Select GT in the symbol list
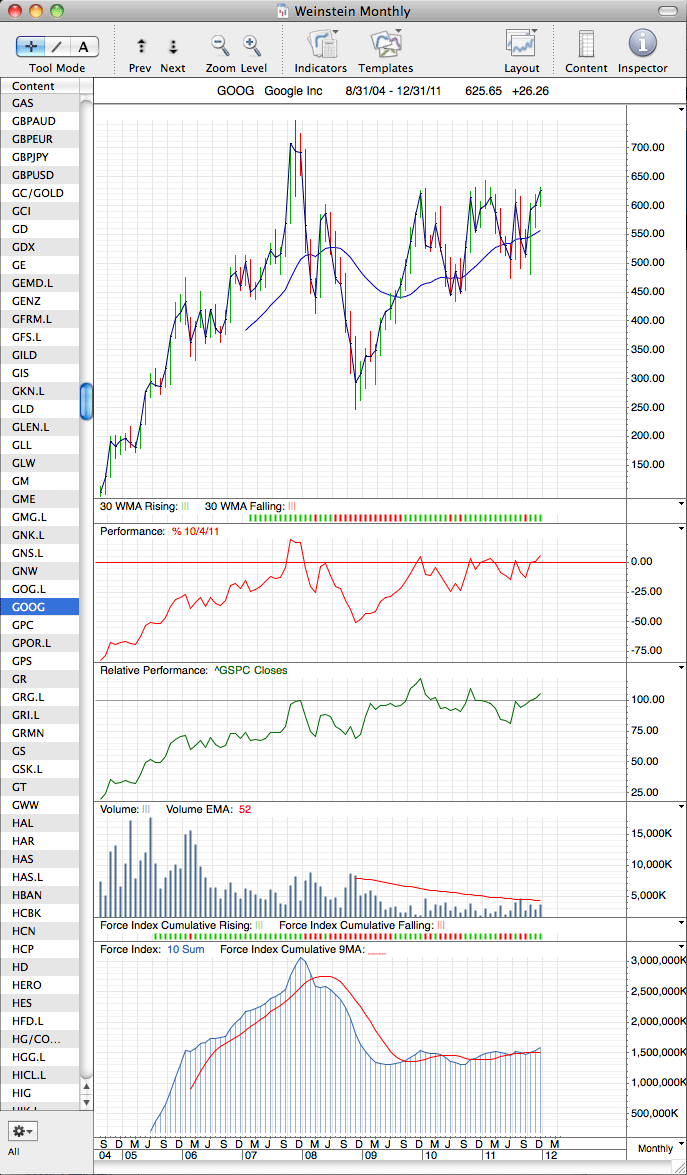 (x=39, y=786)
